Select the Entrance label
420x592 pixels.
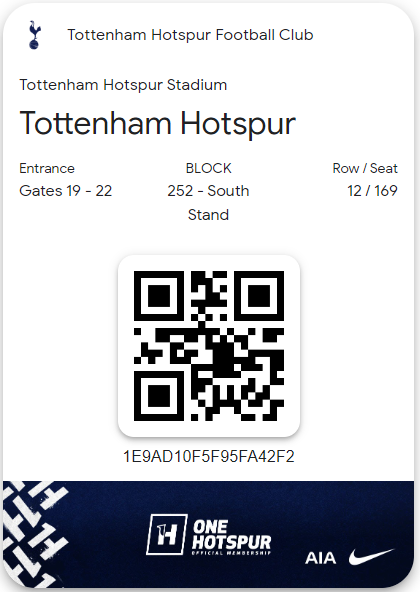(x=47, y=168)
